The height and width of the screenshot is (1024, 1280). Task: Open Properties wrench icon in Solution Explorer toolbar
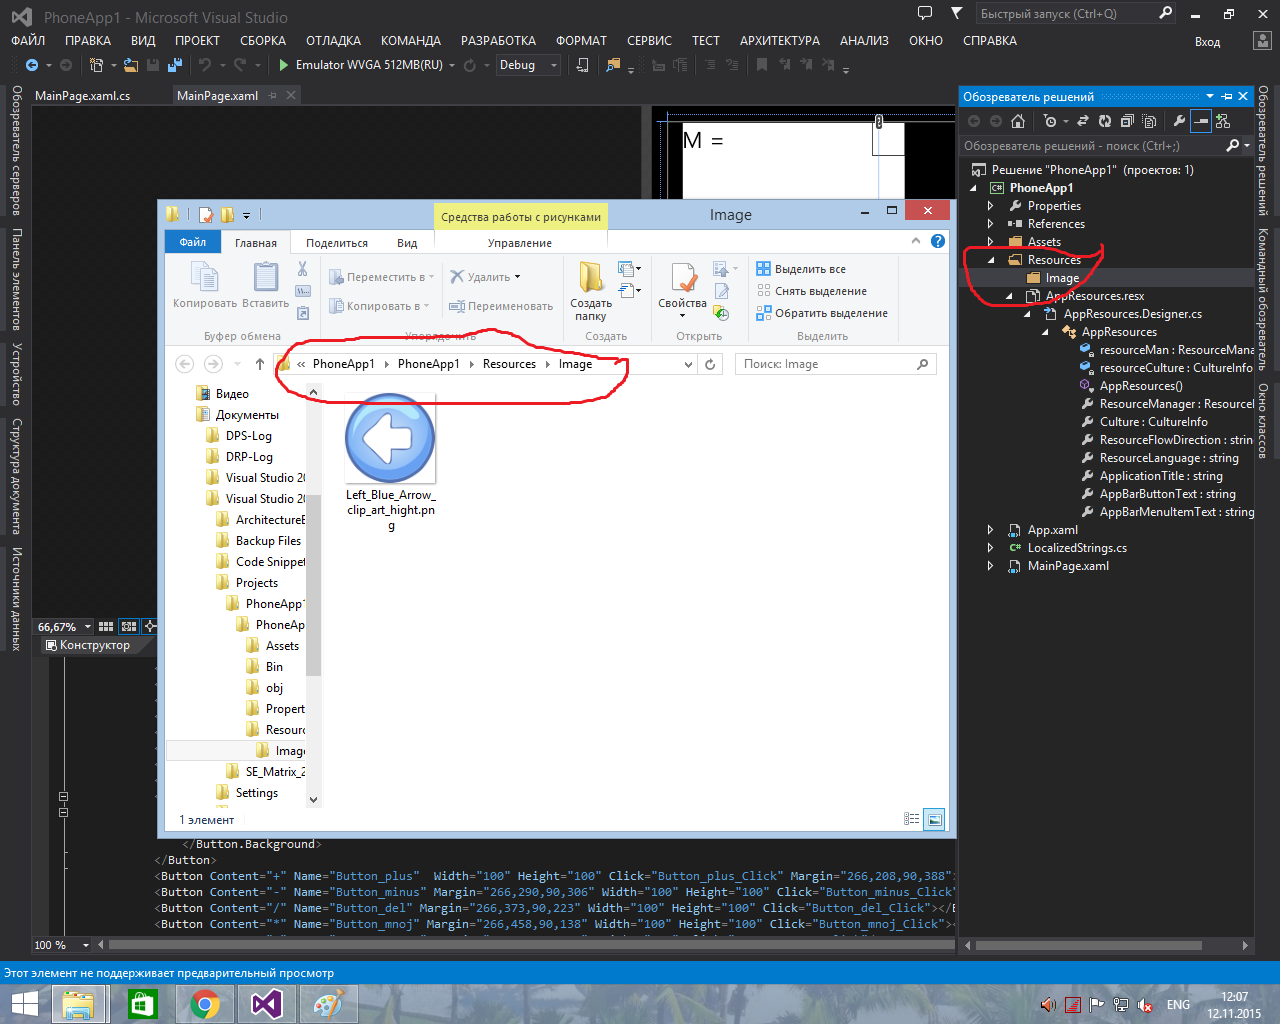click(1179, 121)
